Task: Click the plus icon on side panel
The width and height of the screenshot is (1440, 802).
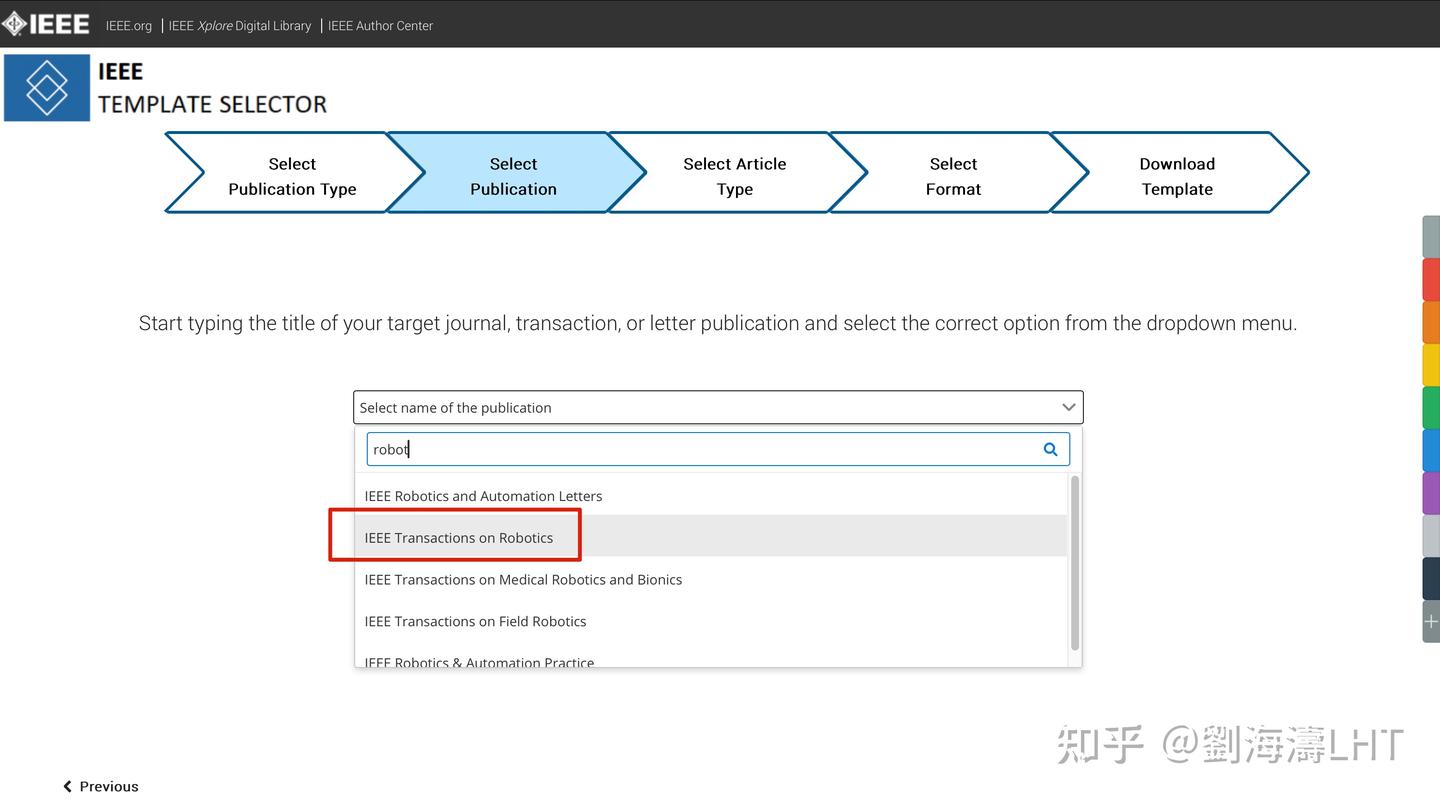Action: pos(1432,621)
